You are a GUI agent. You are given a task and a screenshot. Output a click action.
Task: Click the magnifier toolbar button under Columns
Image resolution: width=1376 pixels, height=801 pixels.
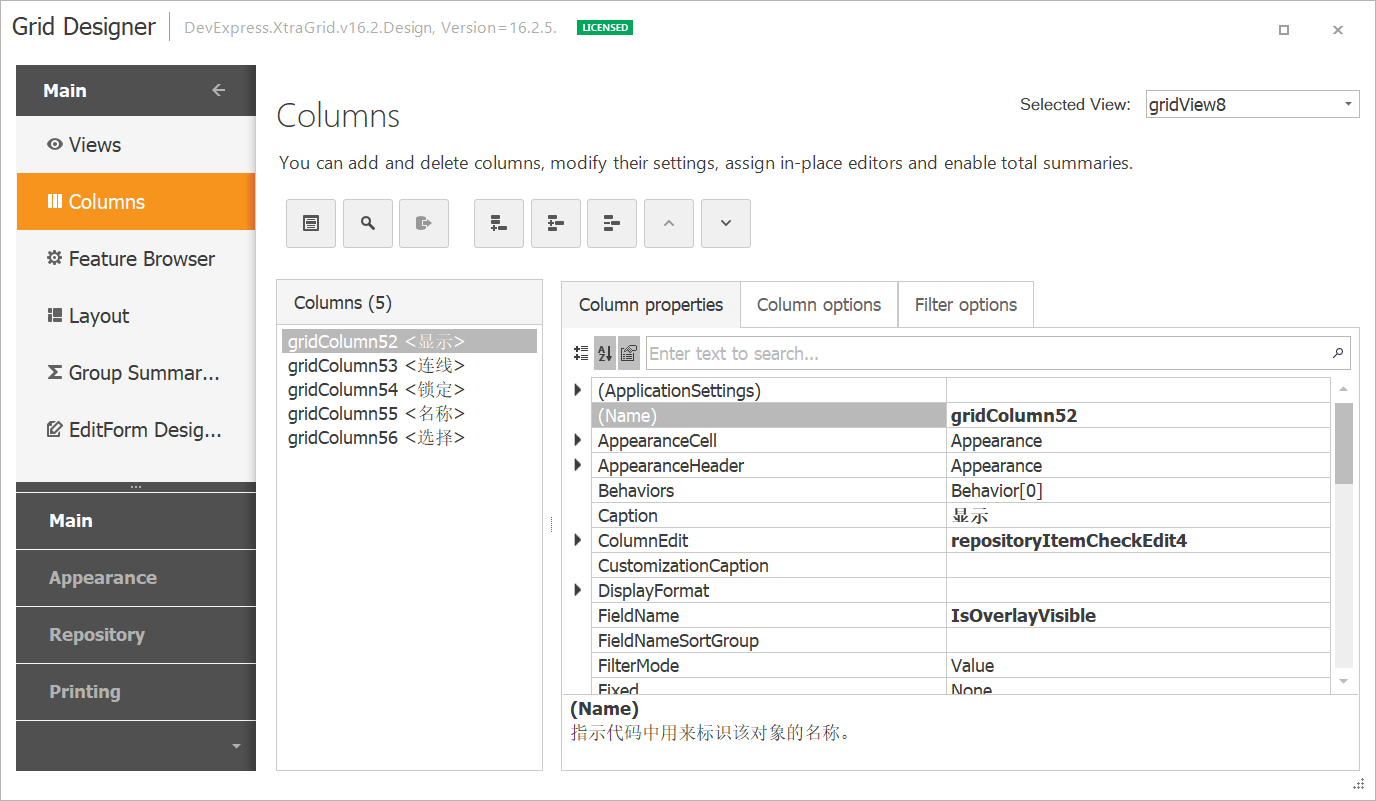coord(368,223)
